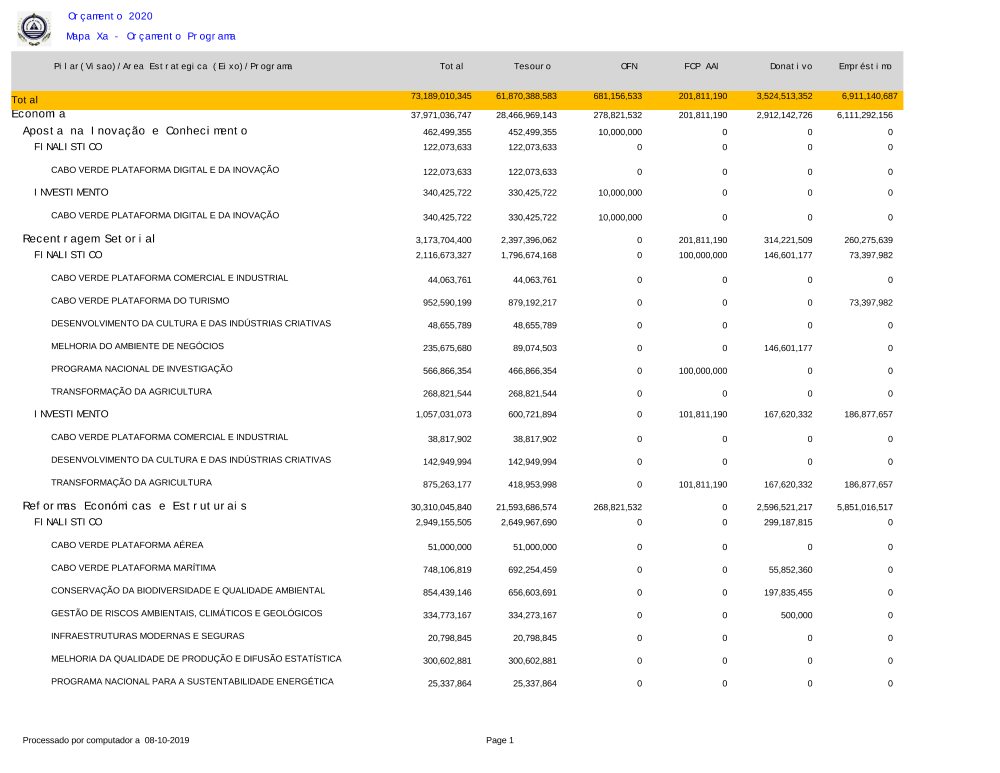Select the 'Donativo' column header
Viewport: 1000px width, 773px height.
point(791,66)
